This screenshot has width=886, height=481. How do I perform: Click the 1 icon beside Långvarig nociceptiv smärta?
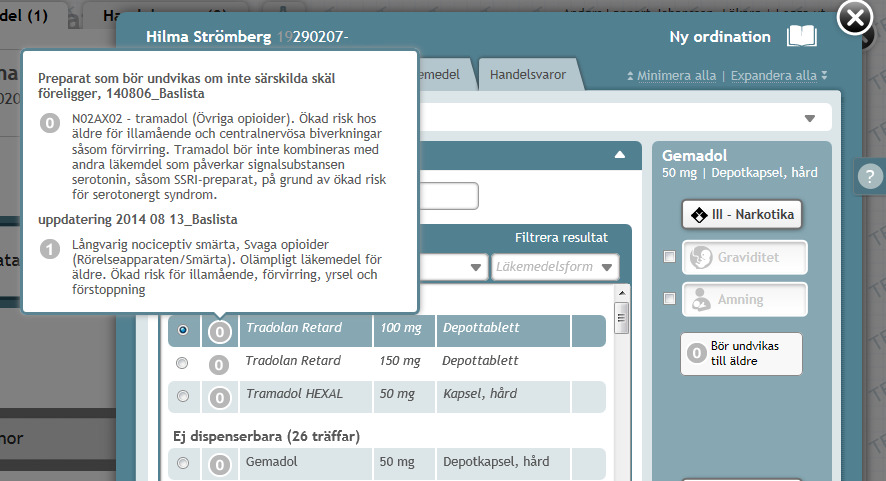pyautogui.click(x=50, y=249)
